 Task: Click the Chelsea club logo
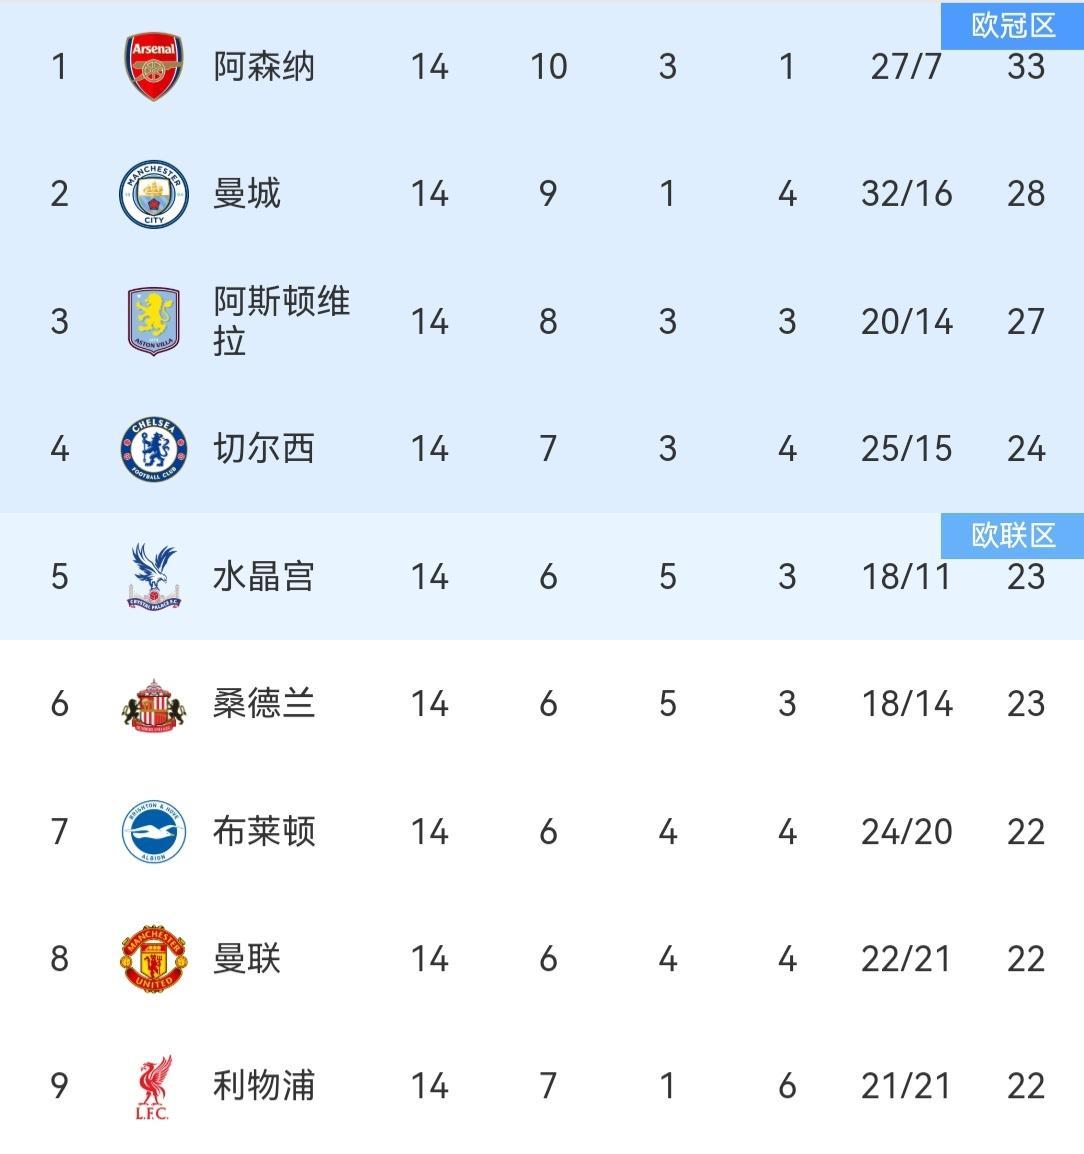153,449
